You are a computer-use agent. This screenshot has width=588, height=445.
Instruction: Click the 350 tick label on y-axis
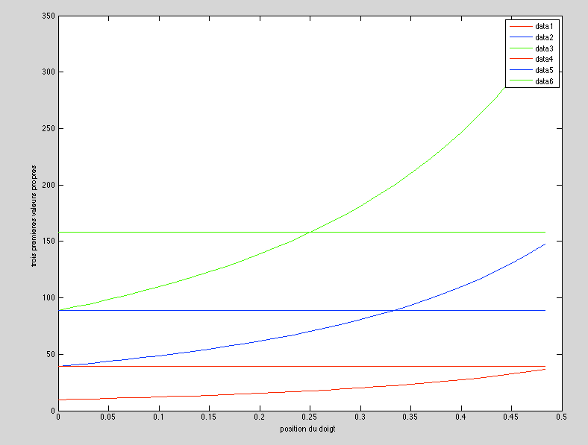(48, 16)
